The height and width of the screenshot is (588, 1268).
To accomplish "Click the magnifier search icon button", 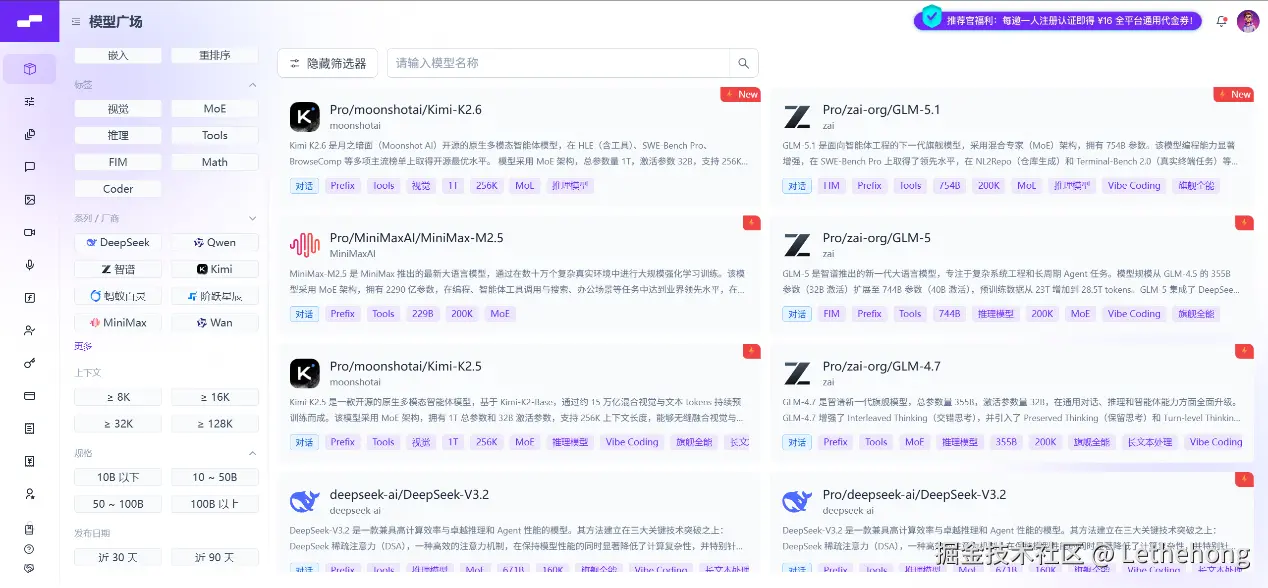I will [743, 63].
